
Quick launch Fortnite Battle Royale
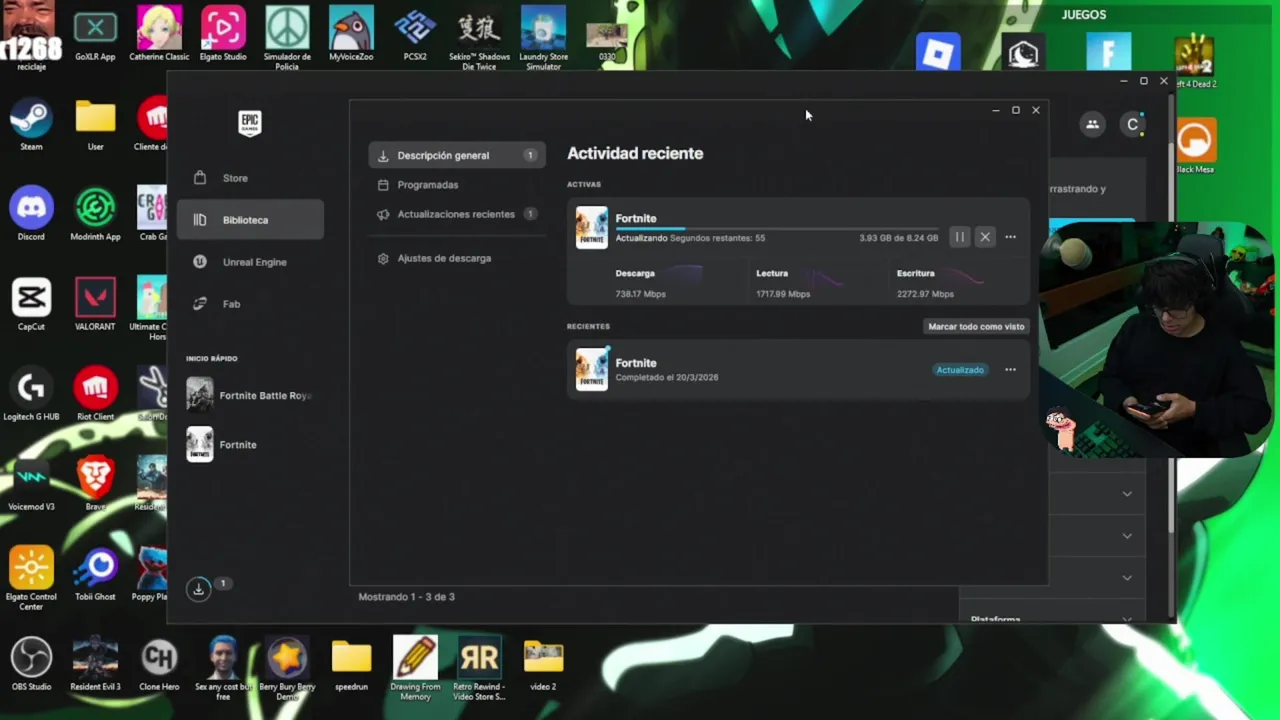click(250, 395)
